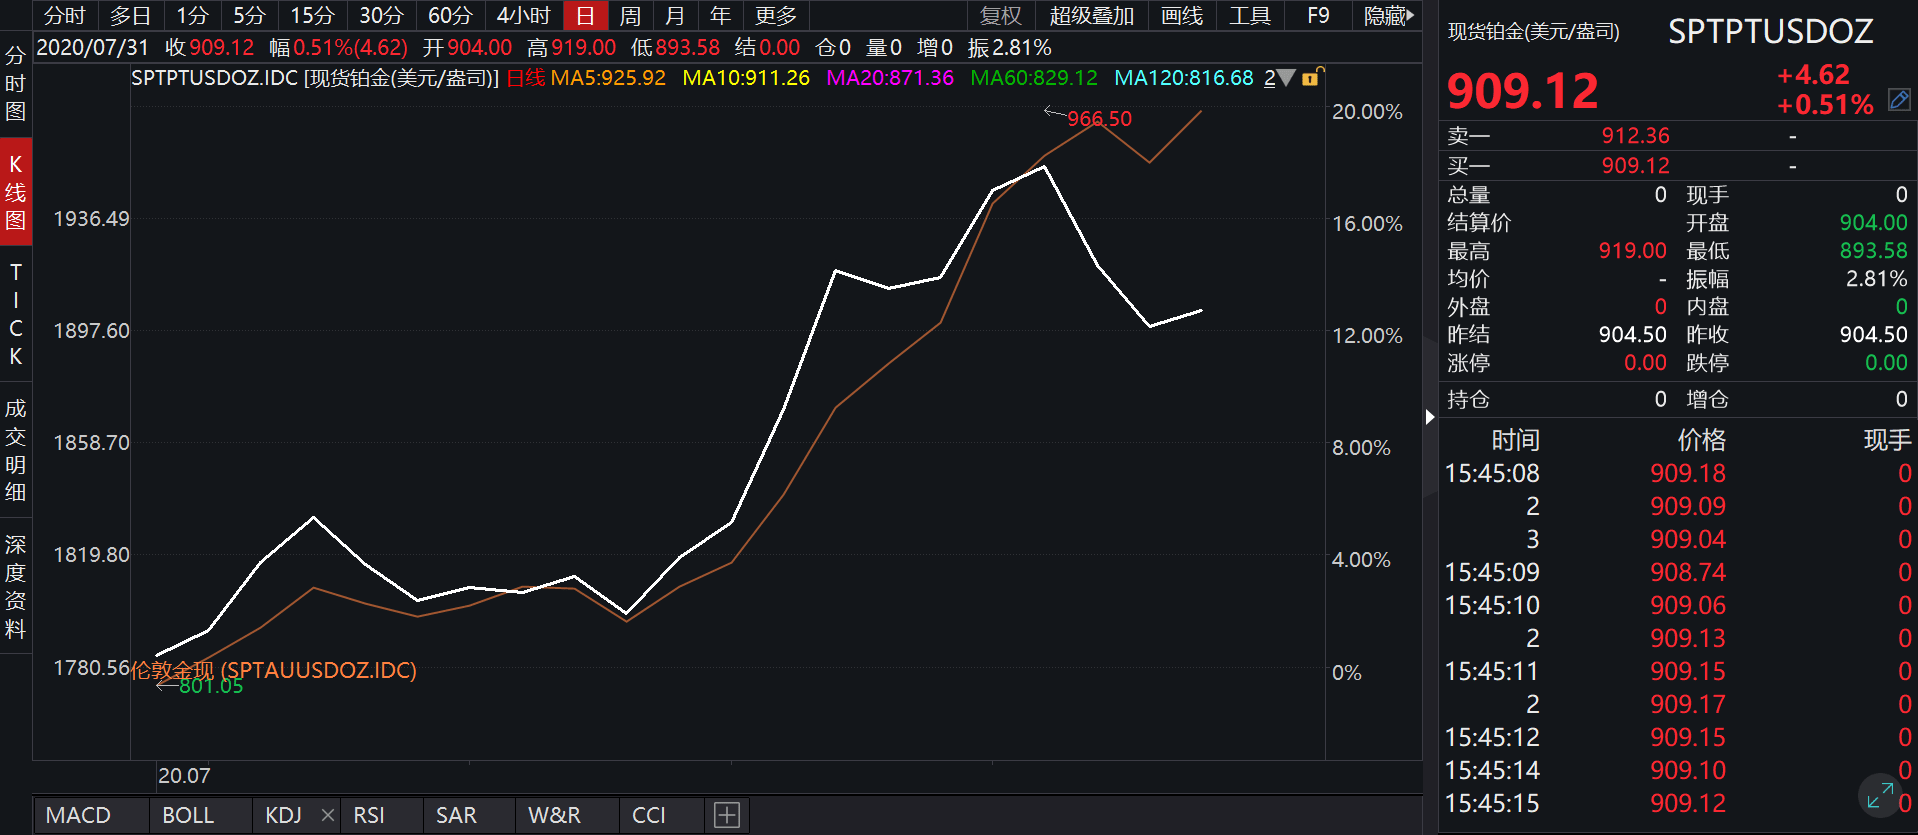This screenshot has width=1918, height=835.
Task: Switch chart to the 60分 period
Action: click(450, 16)
